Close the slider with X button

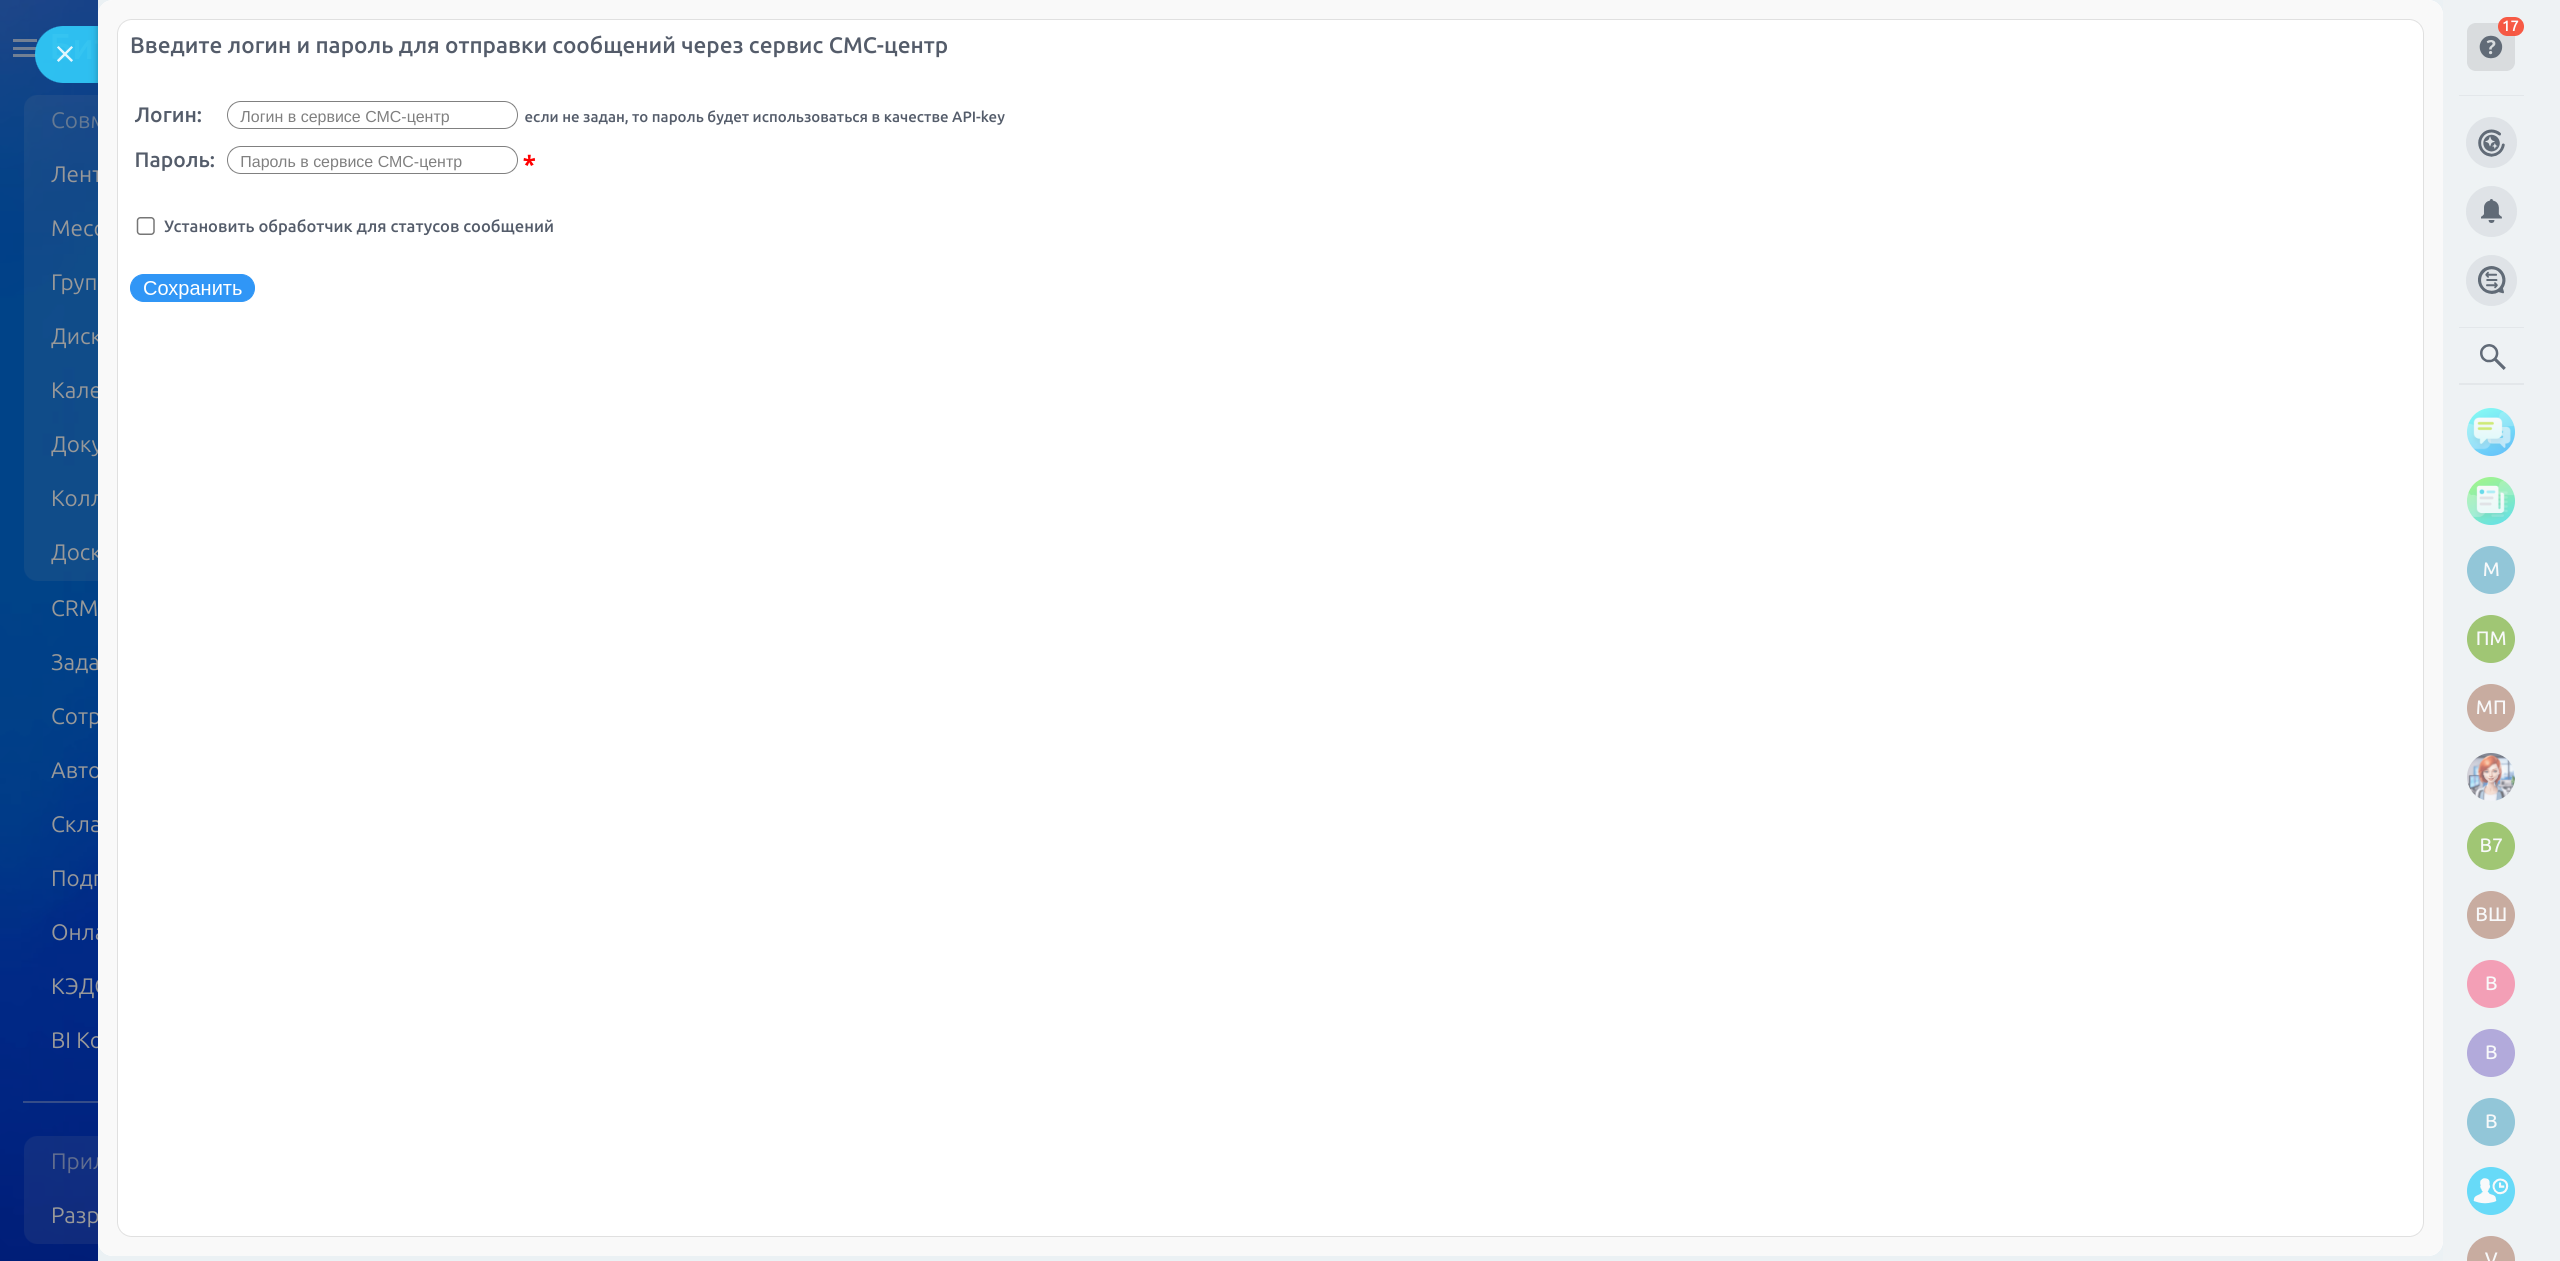coord(65,54)
